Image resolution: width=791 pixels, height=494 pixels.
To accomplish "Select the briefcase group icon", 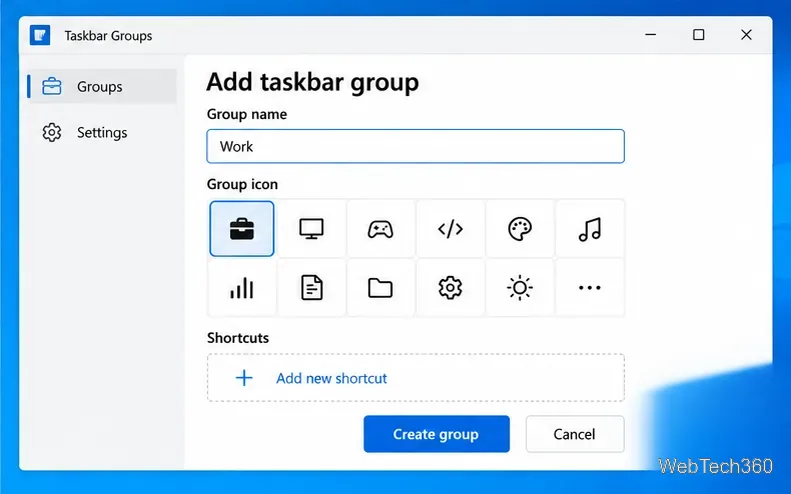I will point(242,229).
